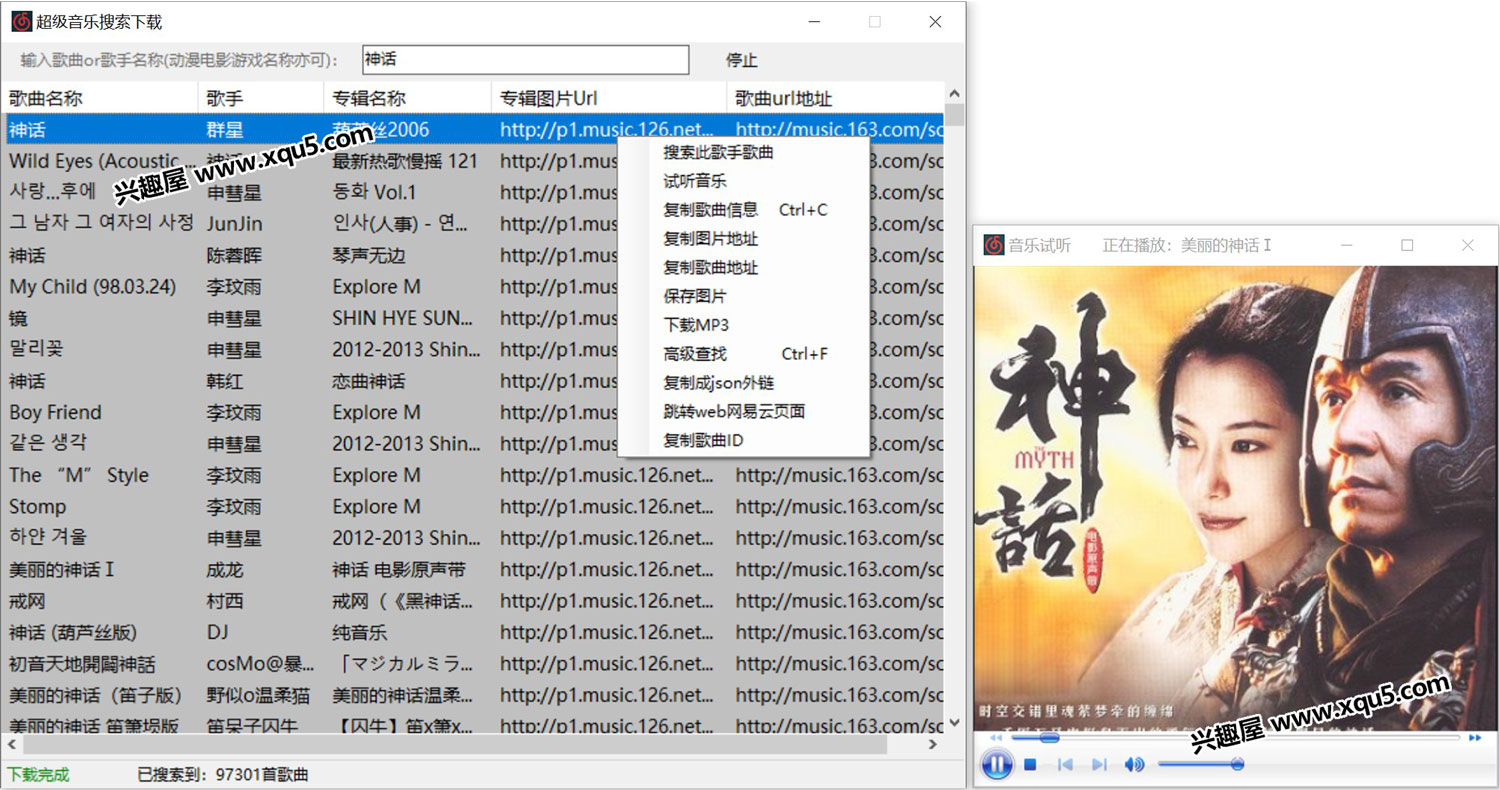The width and height of the screenshot is (1500, 790).
Task: Click the 超级音乐搜索下载 app title icon
Action: (21, 21)
